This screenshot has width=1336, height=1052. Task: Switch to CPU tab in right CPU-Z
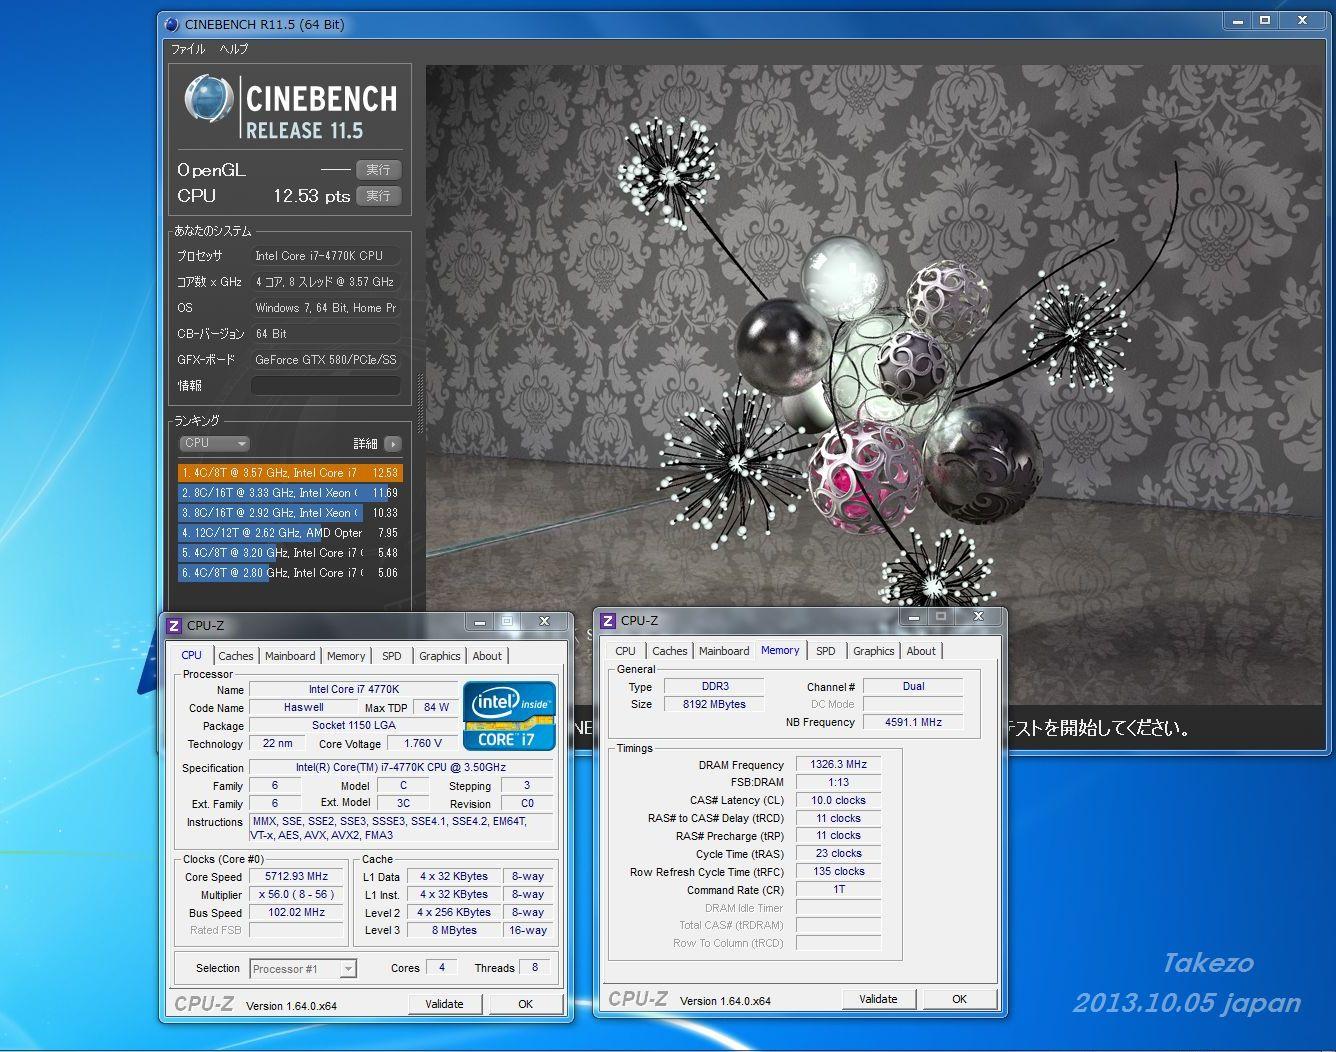pos(626,651)
